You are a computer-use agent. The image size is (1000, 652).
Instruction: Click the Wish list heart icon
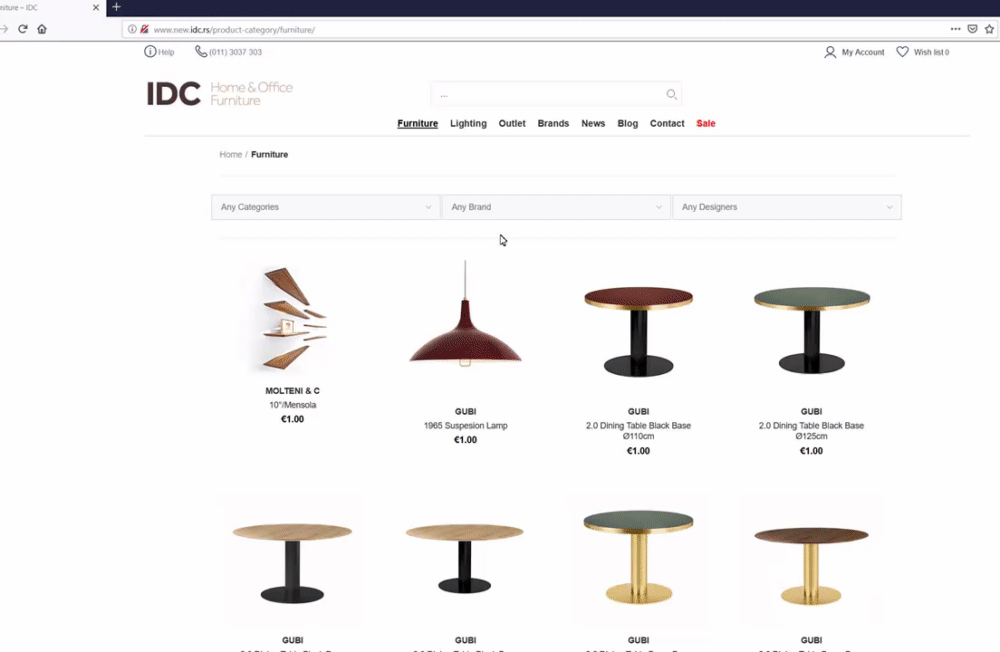click(x=902, y=52)
